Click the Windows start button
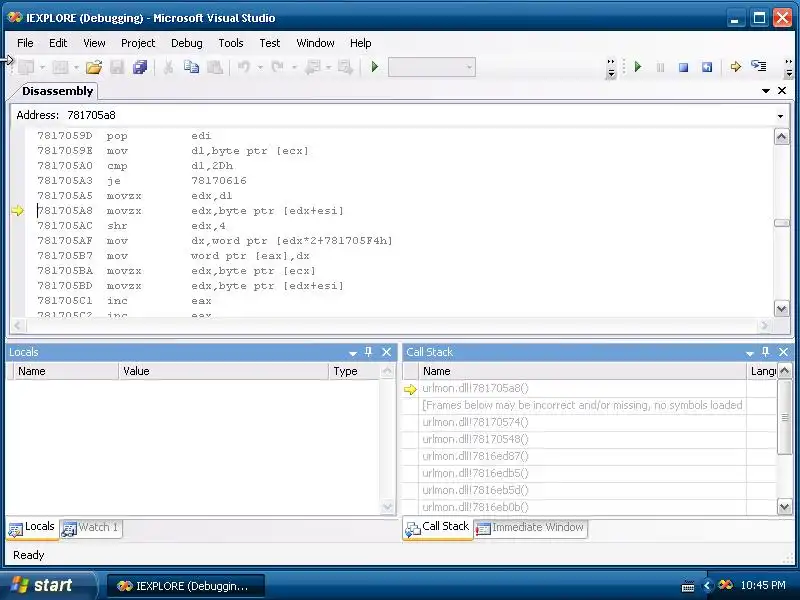800x600 pixels. pyautogui.click(x=48, y=585)
